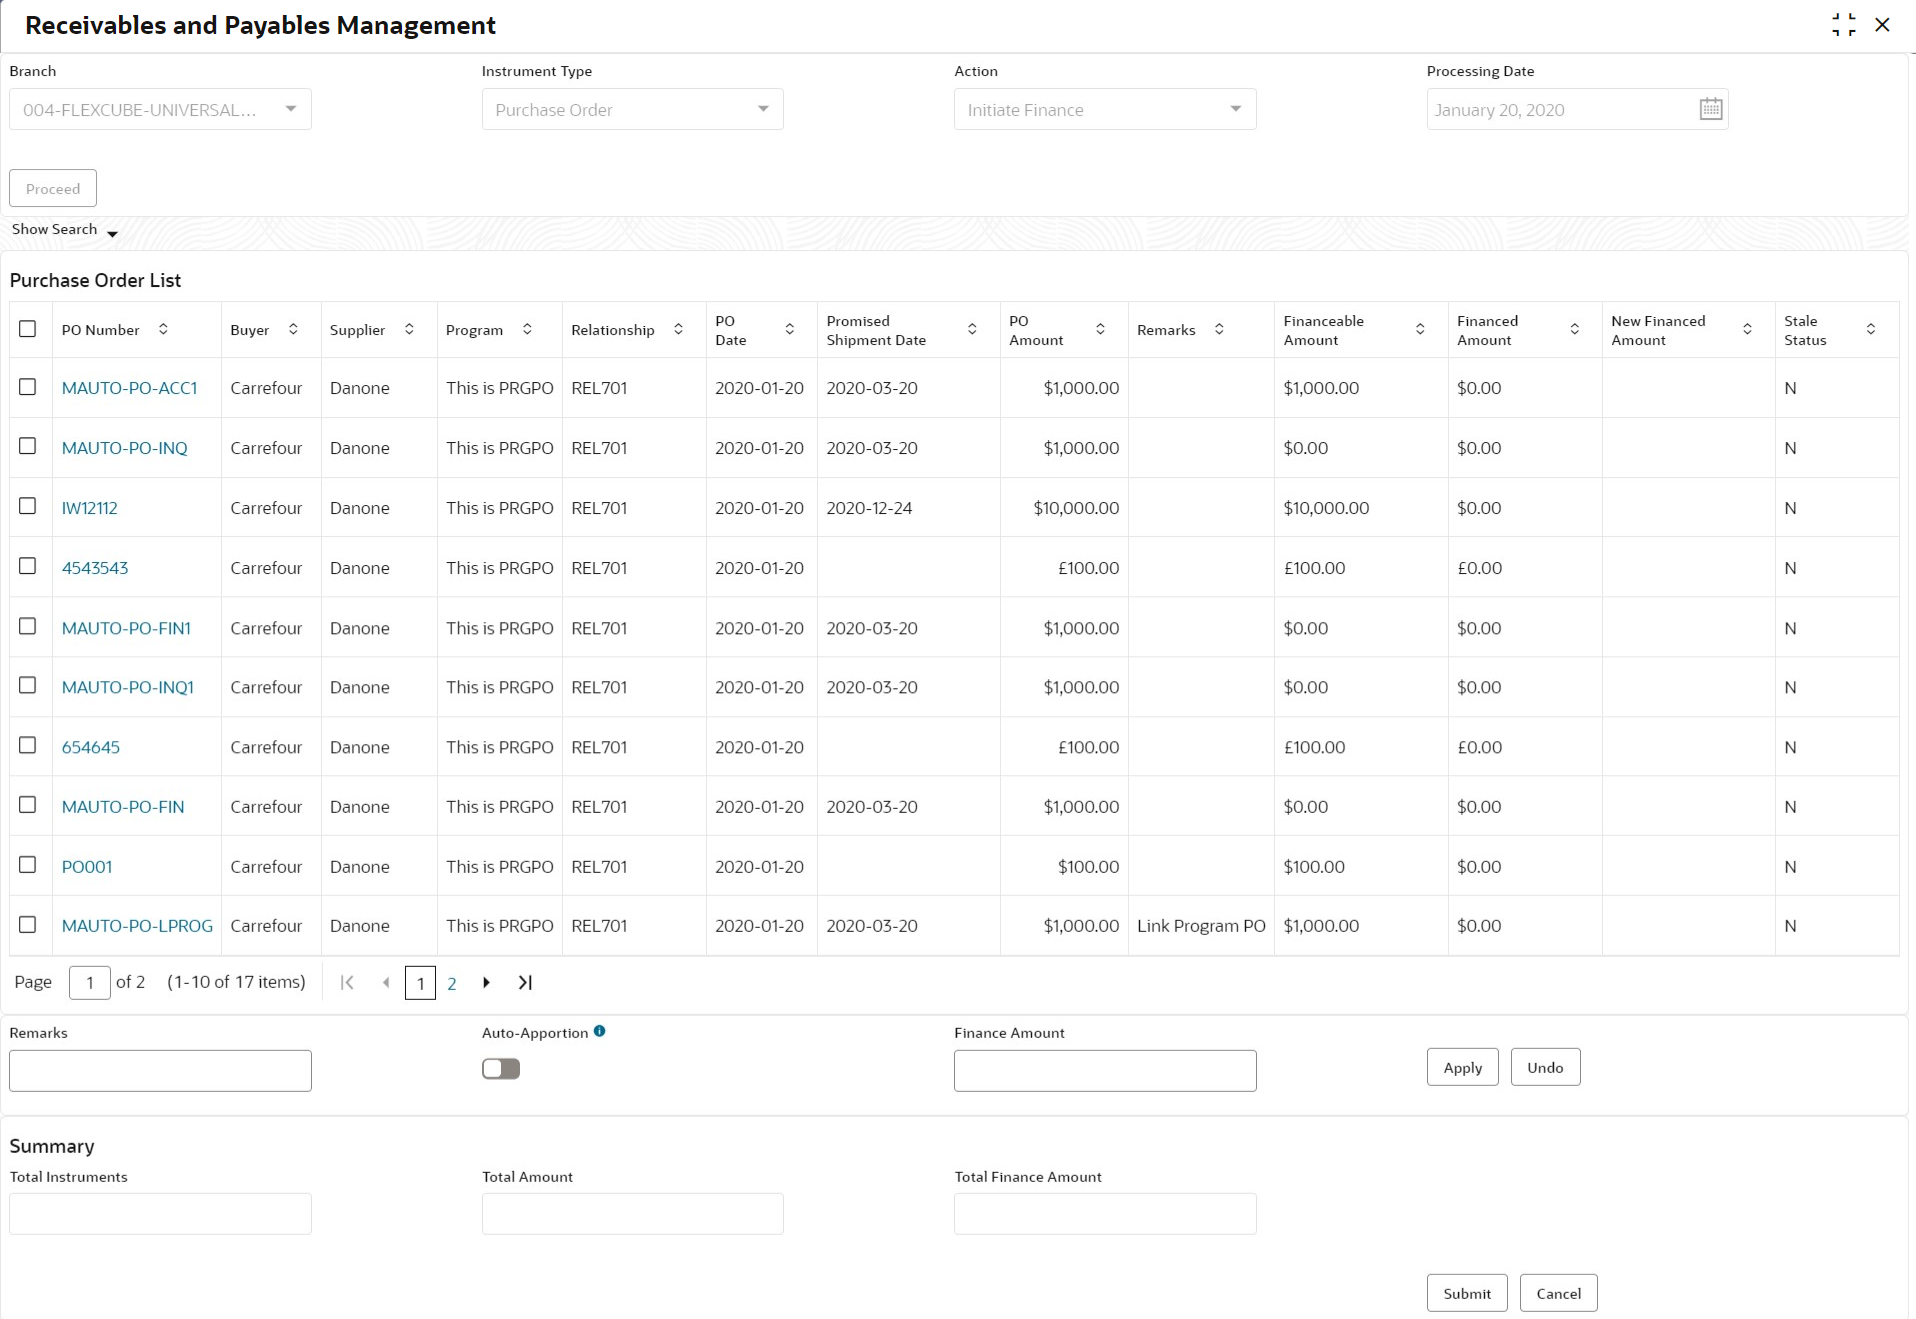
Task: Check the MAUTO-PO-INQ row checkbox
Action: pyautogui.click(x=28, y=446)
